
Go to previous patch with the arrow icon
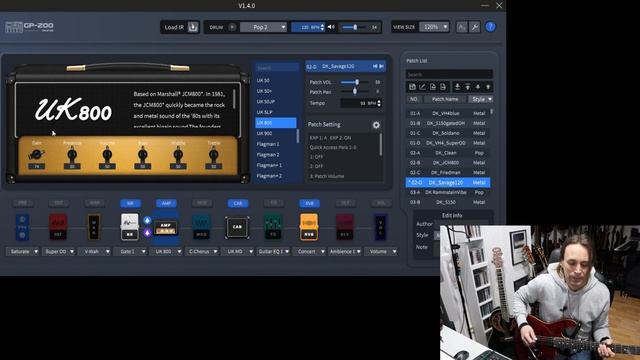(375, 66)
